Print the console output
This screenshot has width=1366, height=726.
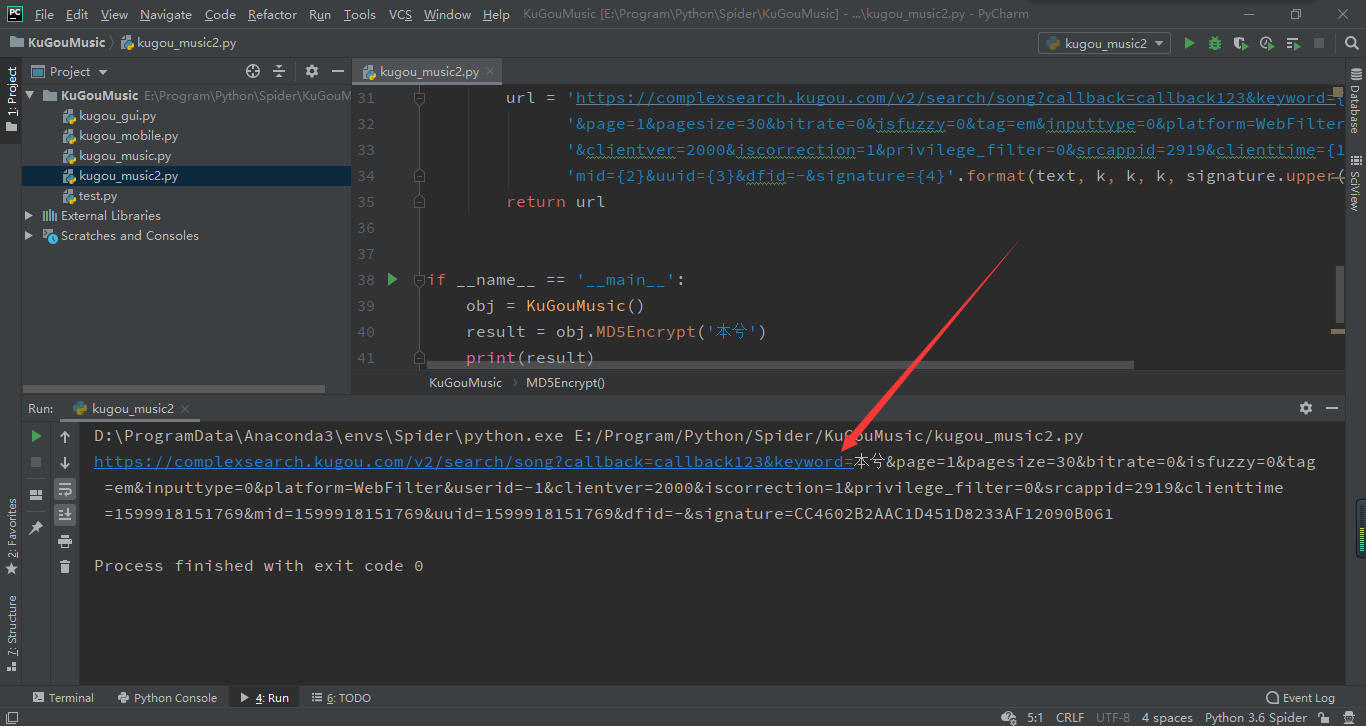[65, 541]
